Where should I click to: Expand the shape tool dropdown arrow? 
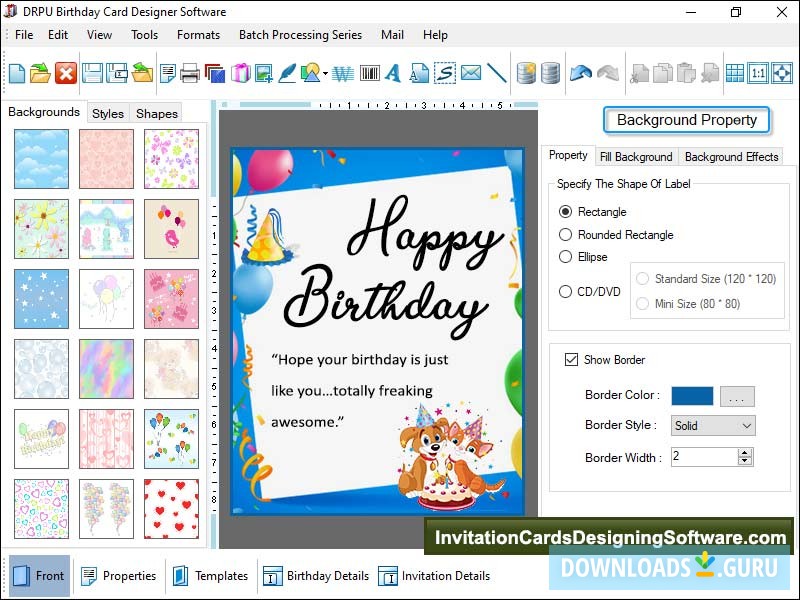pos(324,73)
